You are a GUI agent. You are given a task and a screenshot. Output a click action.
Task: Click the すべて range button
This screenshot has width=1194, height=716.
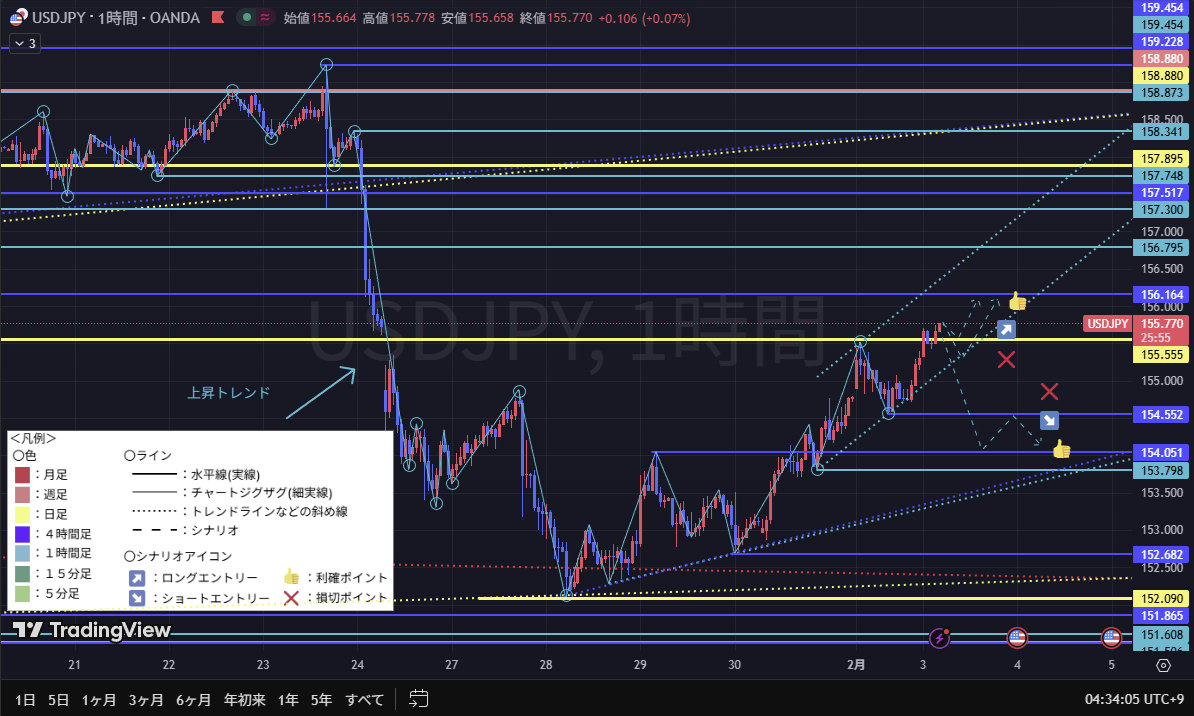(364, 699)
